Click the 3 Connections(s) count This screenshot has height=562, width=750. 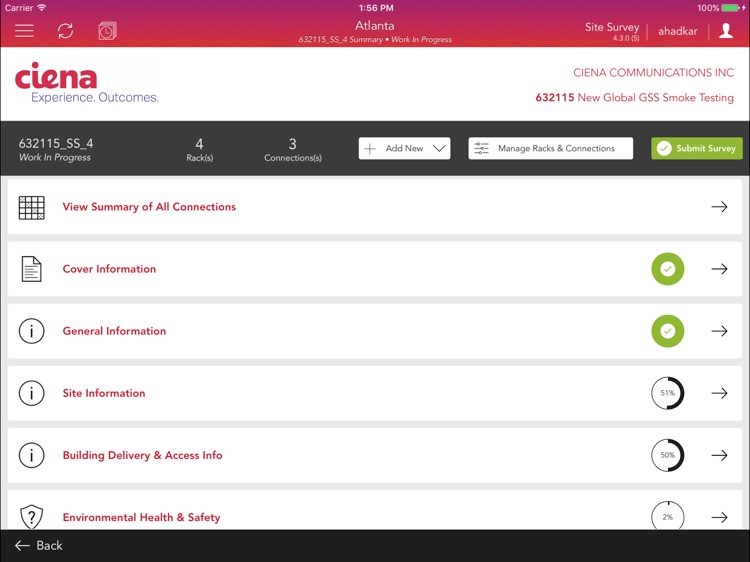coord(293,150)
